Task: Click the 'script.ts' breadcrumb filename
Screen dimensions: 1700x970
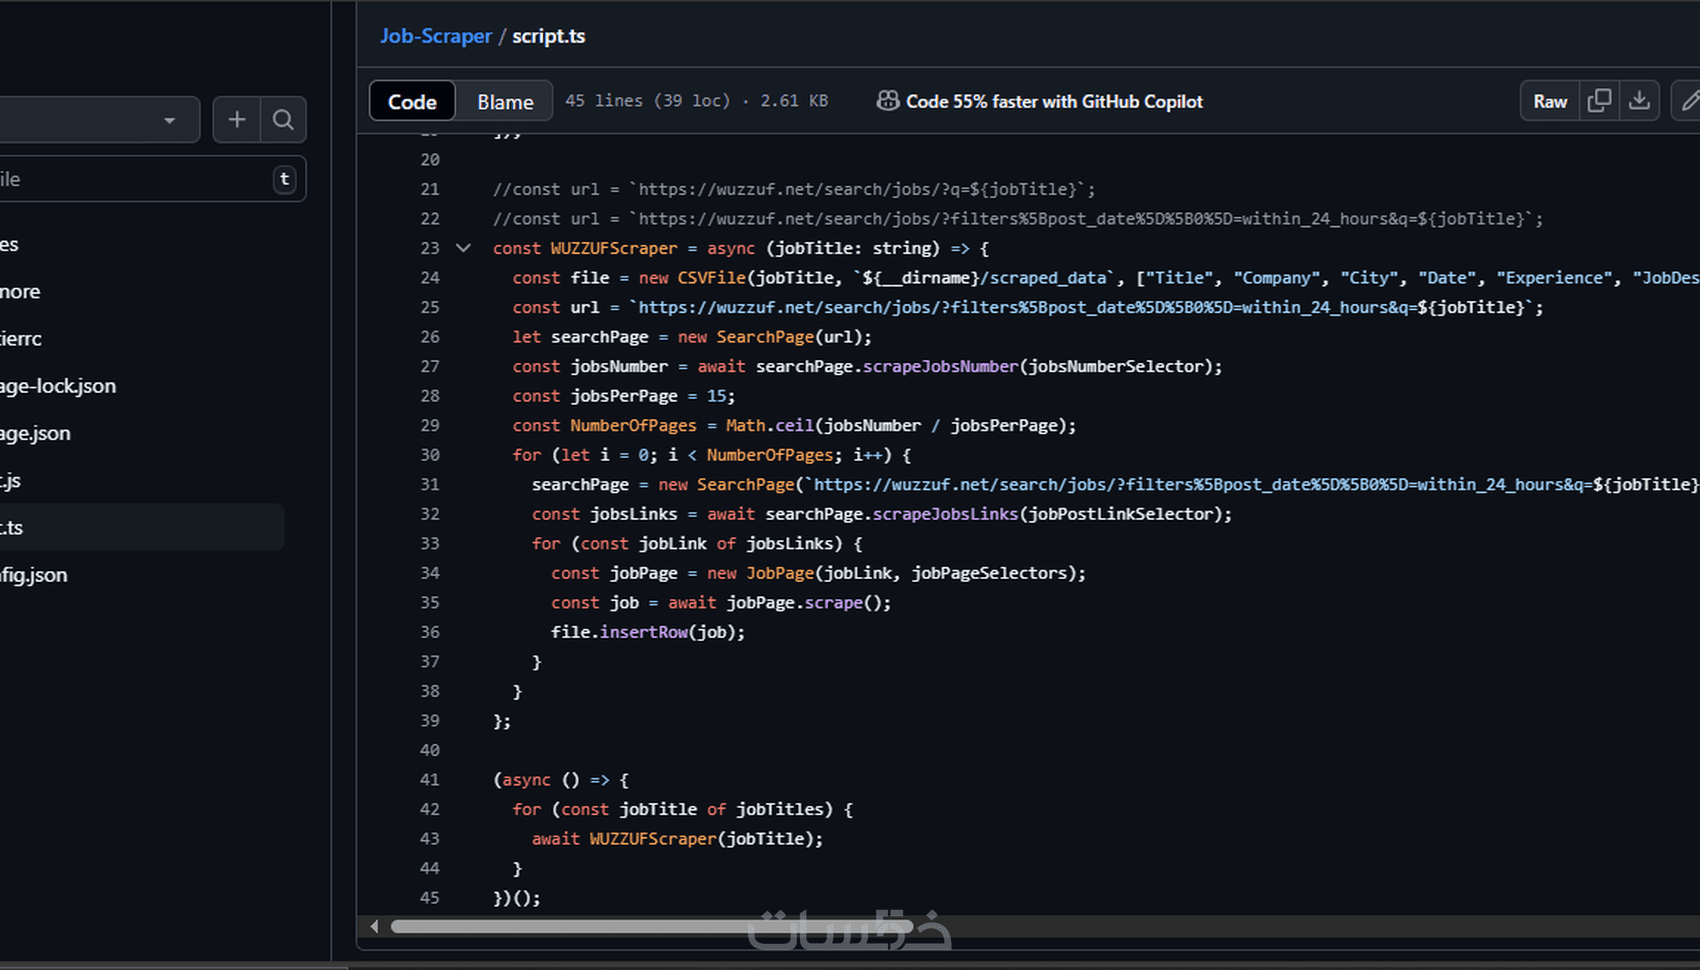Action: [548, 36]
